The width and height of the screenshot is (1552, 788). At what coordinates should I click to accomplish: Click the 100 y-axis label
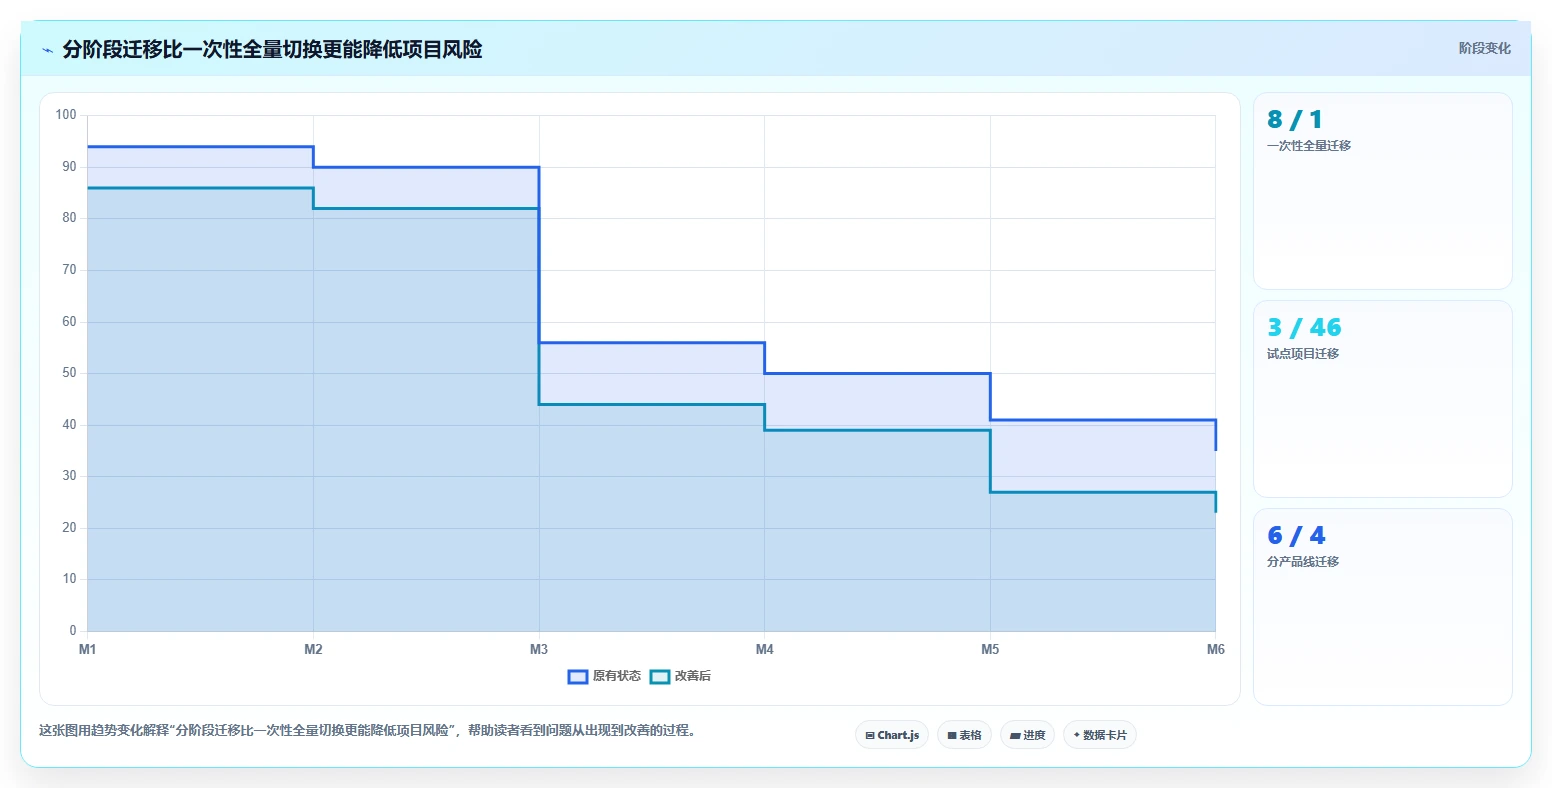coord(66,115)
